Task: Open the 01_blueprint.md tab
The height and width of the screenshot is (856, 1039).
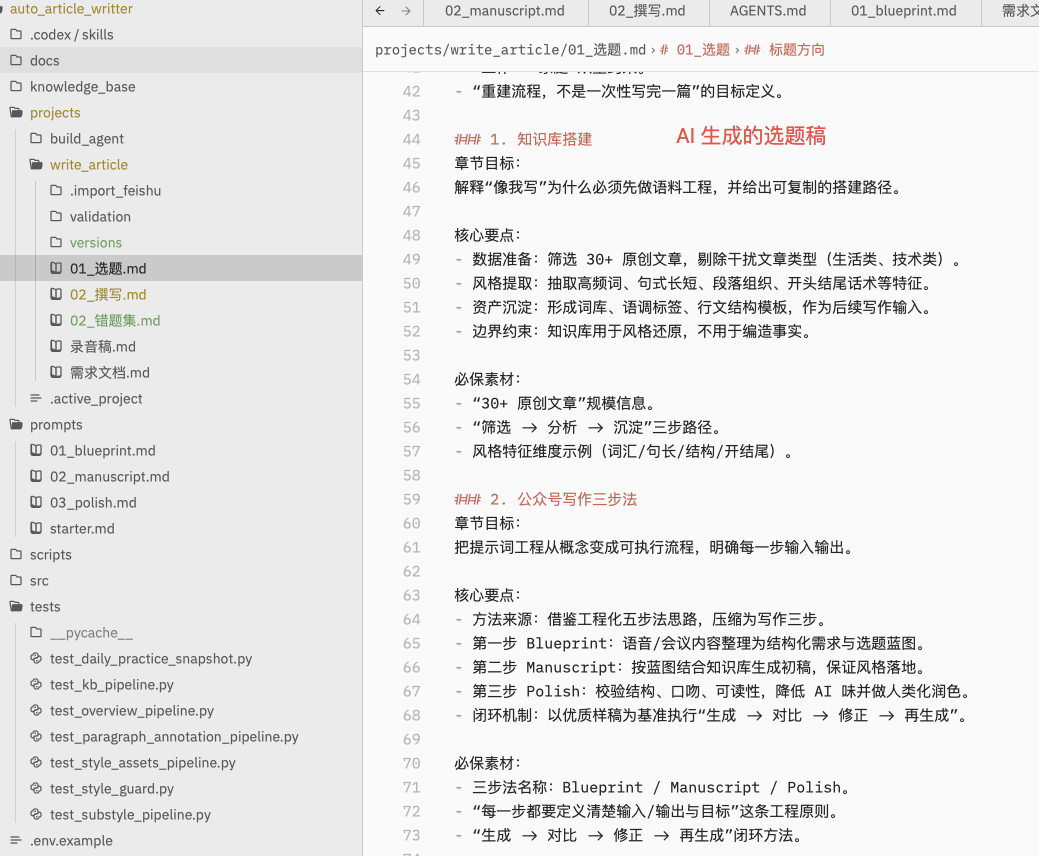Action: (904, 11)
